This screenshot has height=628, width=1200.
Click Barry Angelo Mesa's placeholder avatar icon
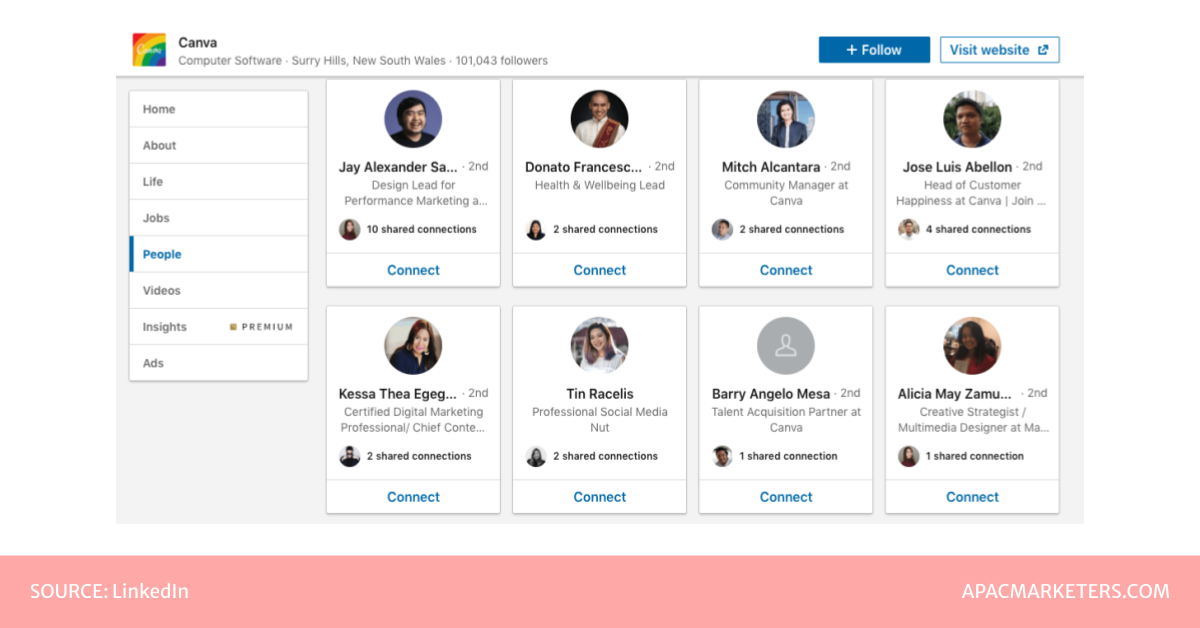[x=786, y=346]
